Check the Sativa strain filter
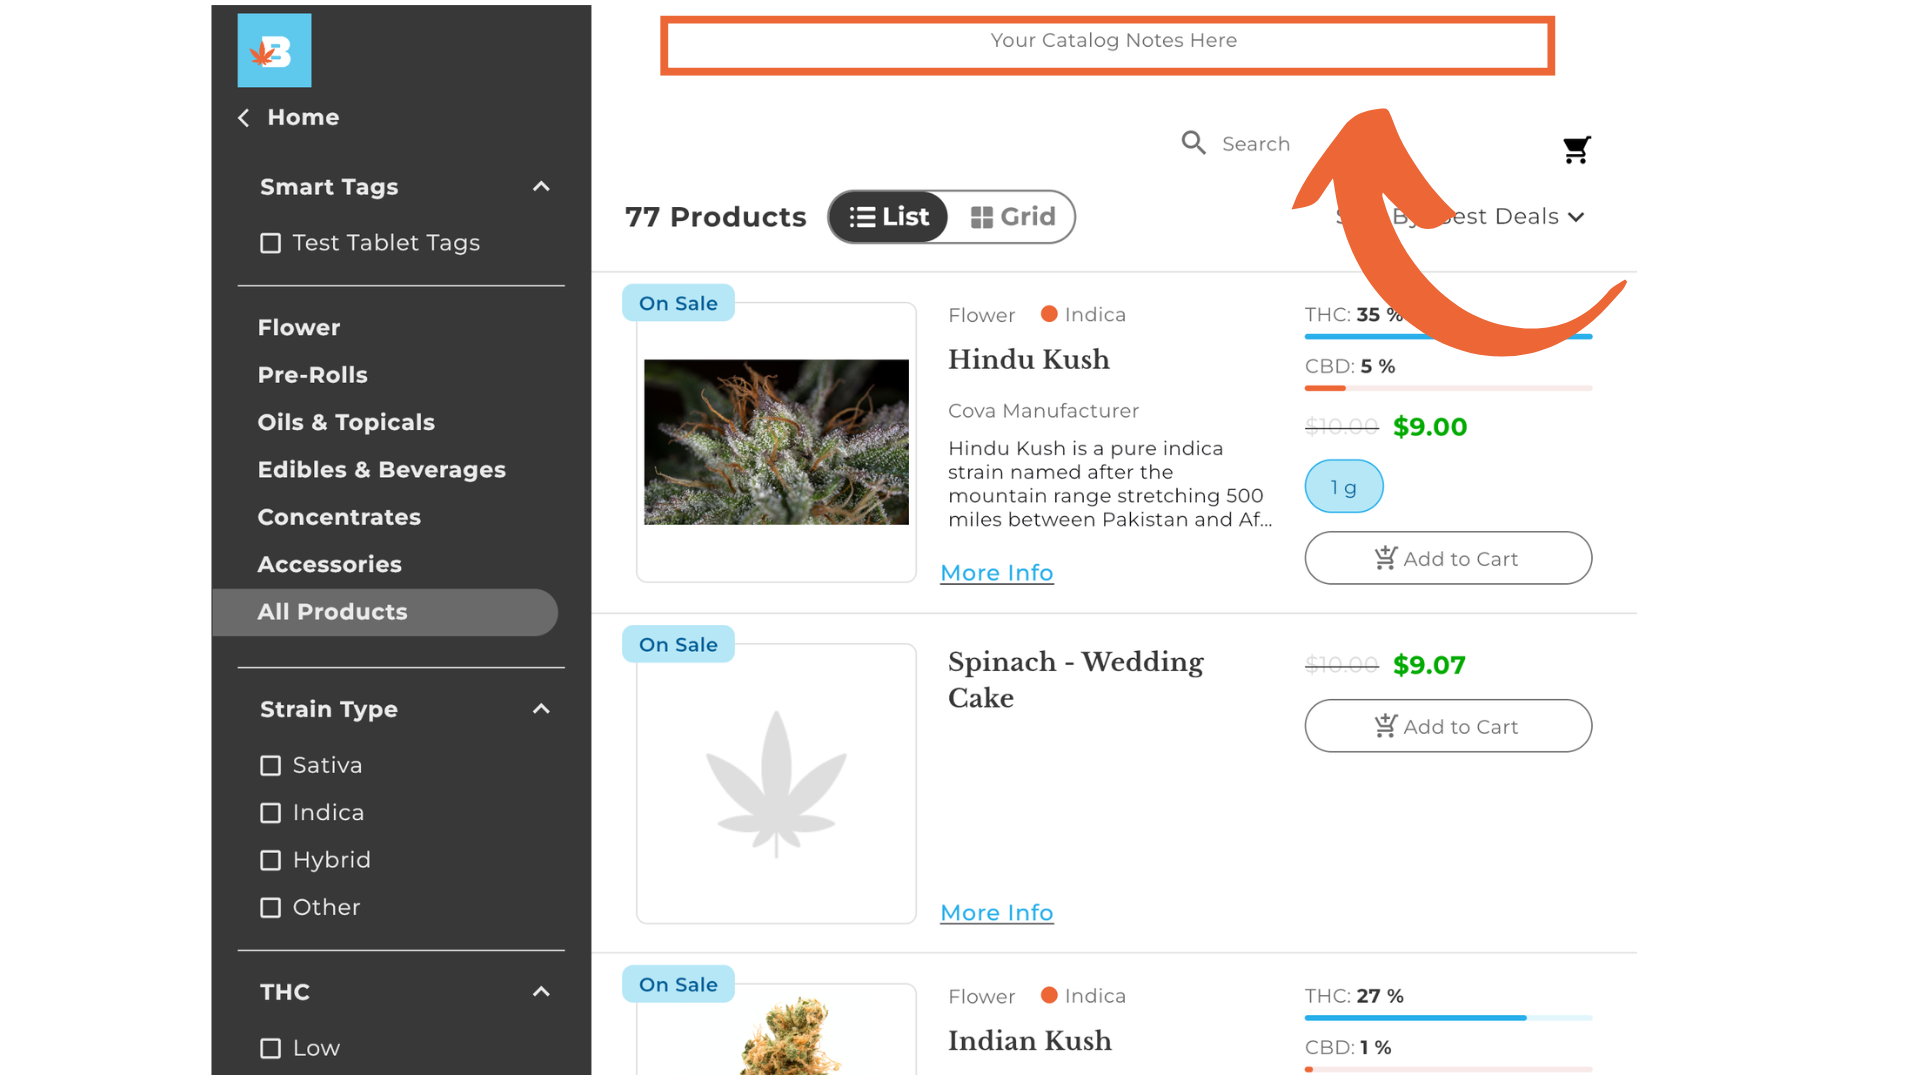Image resolution: width=1920 pixels, height=1080 pixels. (x=270, y=766)
